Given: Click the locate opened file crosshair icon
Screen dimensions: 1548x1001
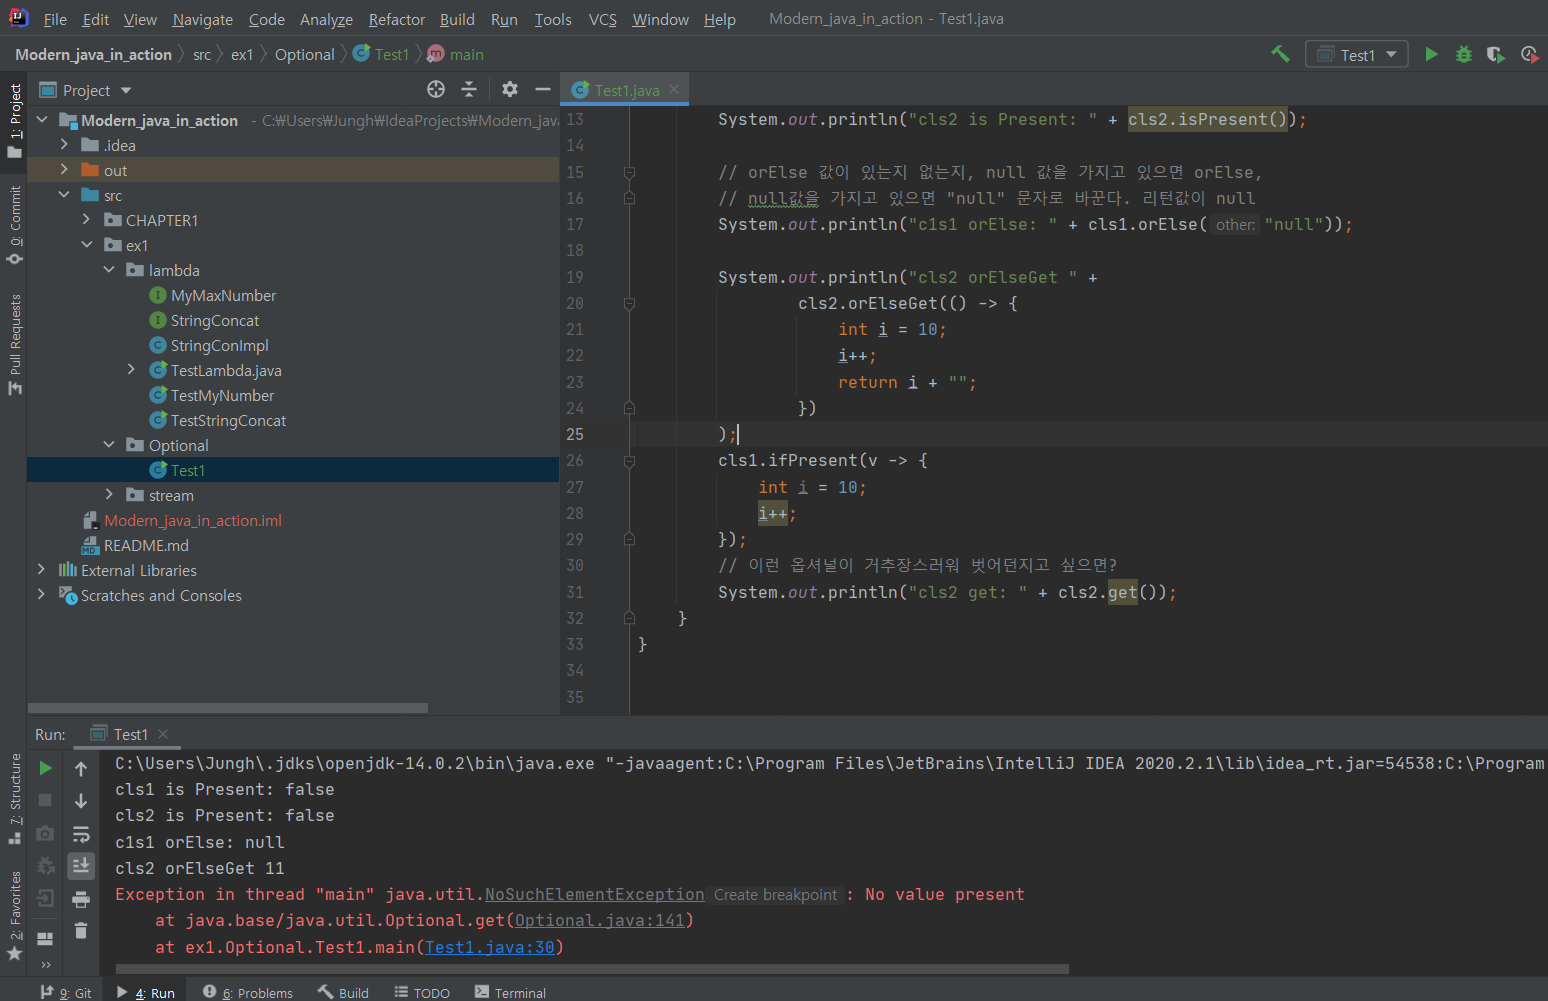Looking at the screenshot, I should [436, 89].
